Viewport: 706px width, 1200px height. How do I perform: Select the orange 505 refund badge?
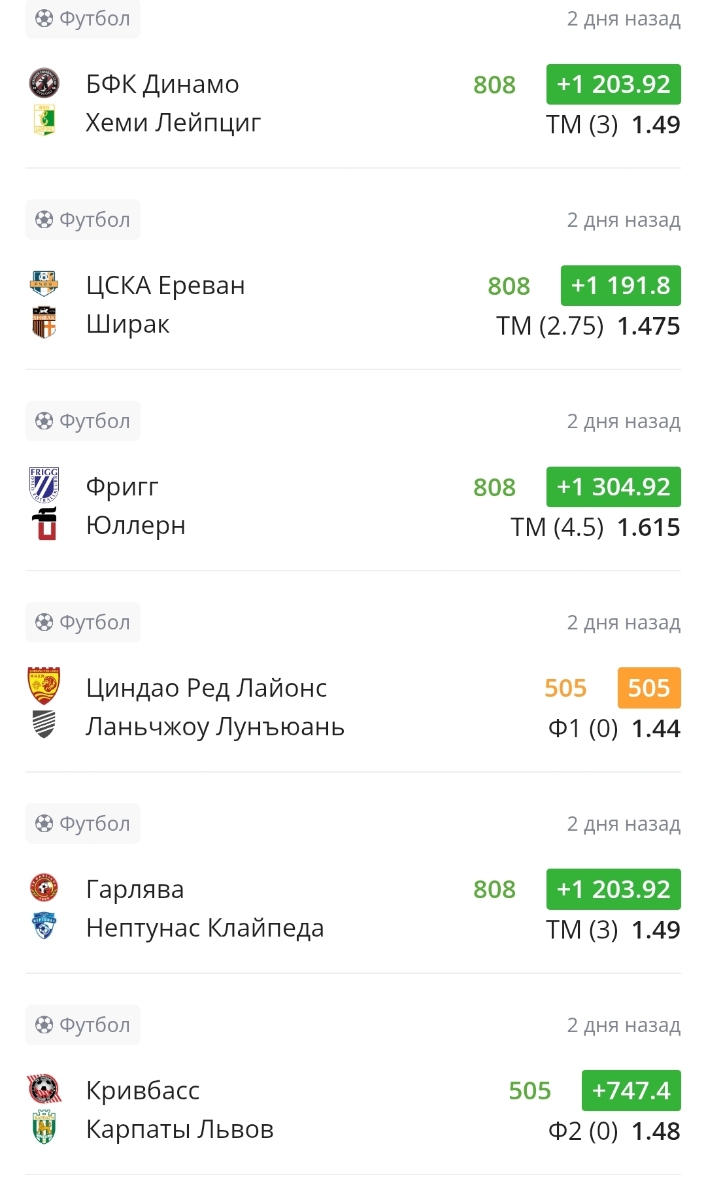(649, 688)
